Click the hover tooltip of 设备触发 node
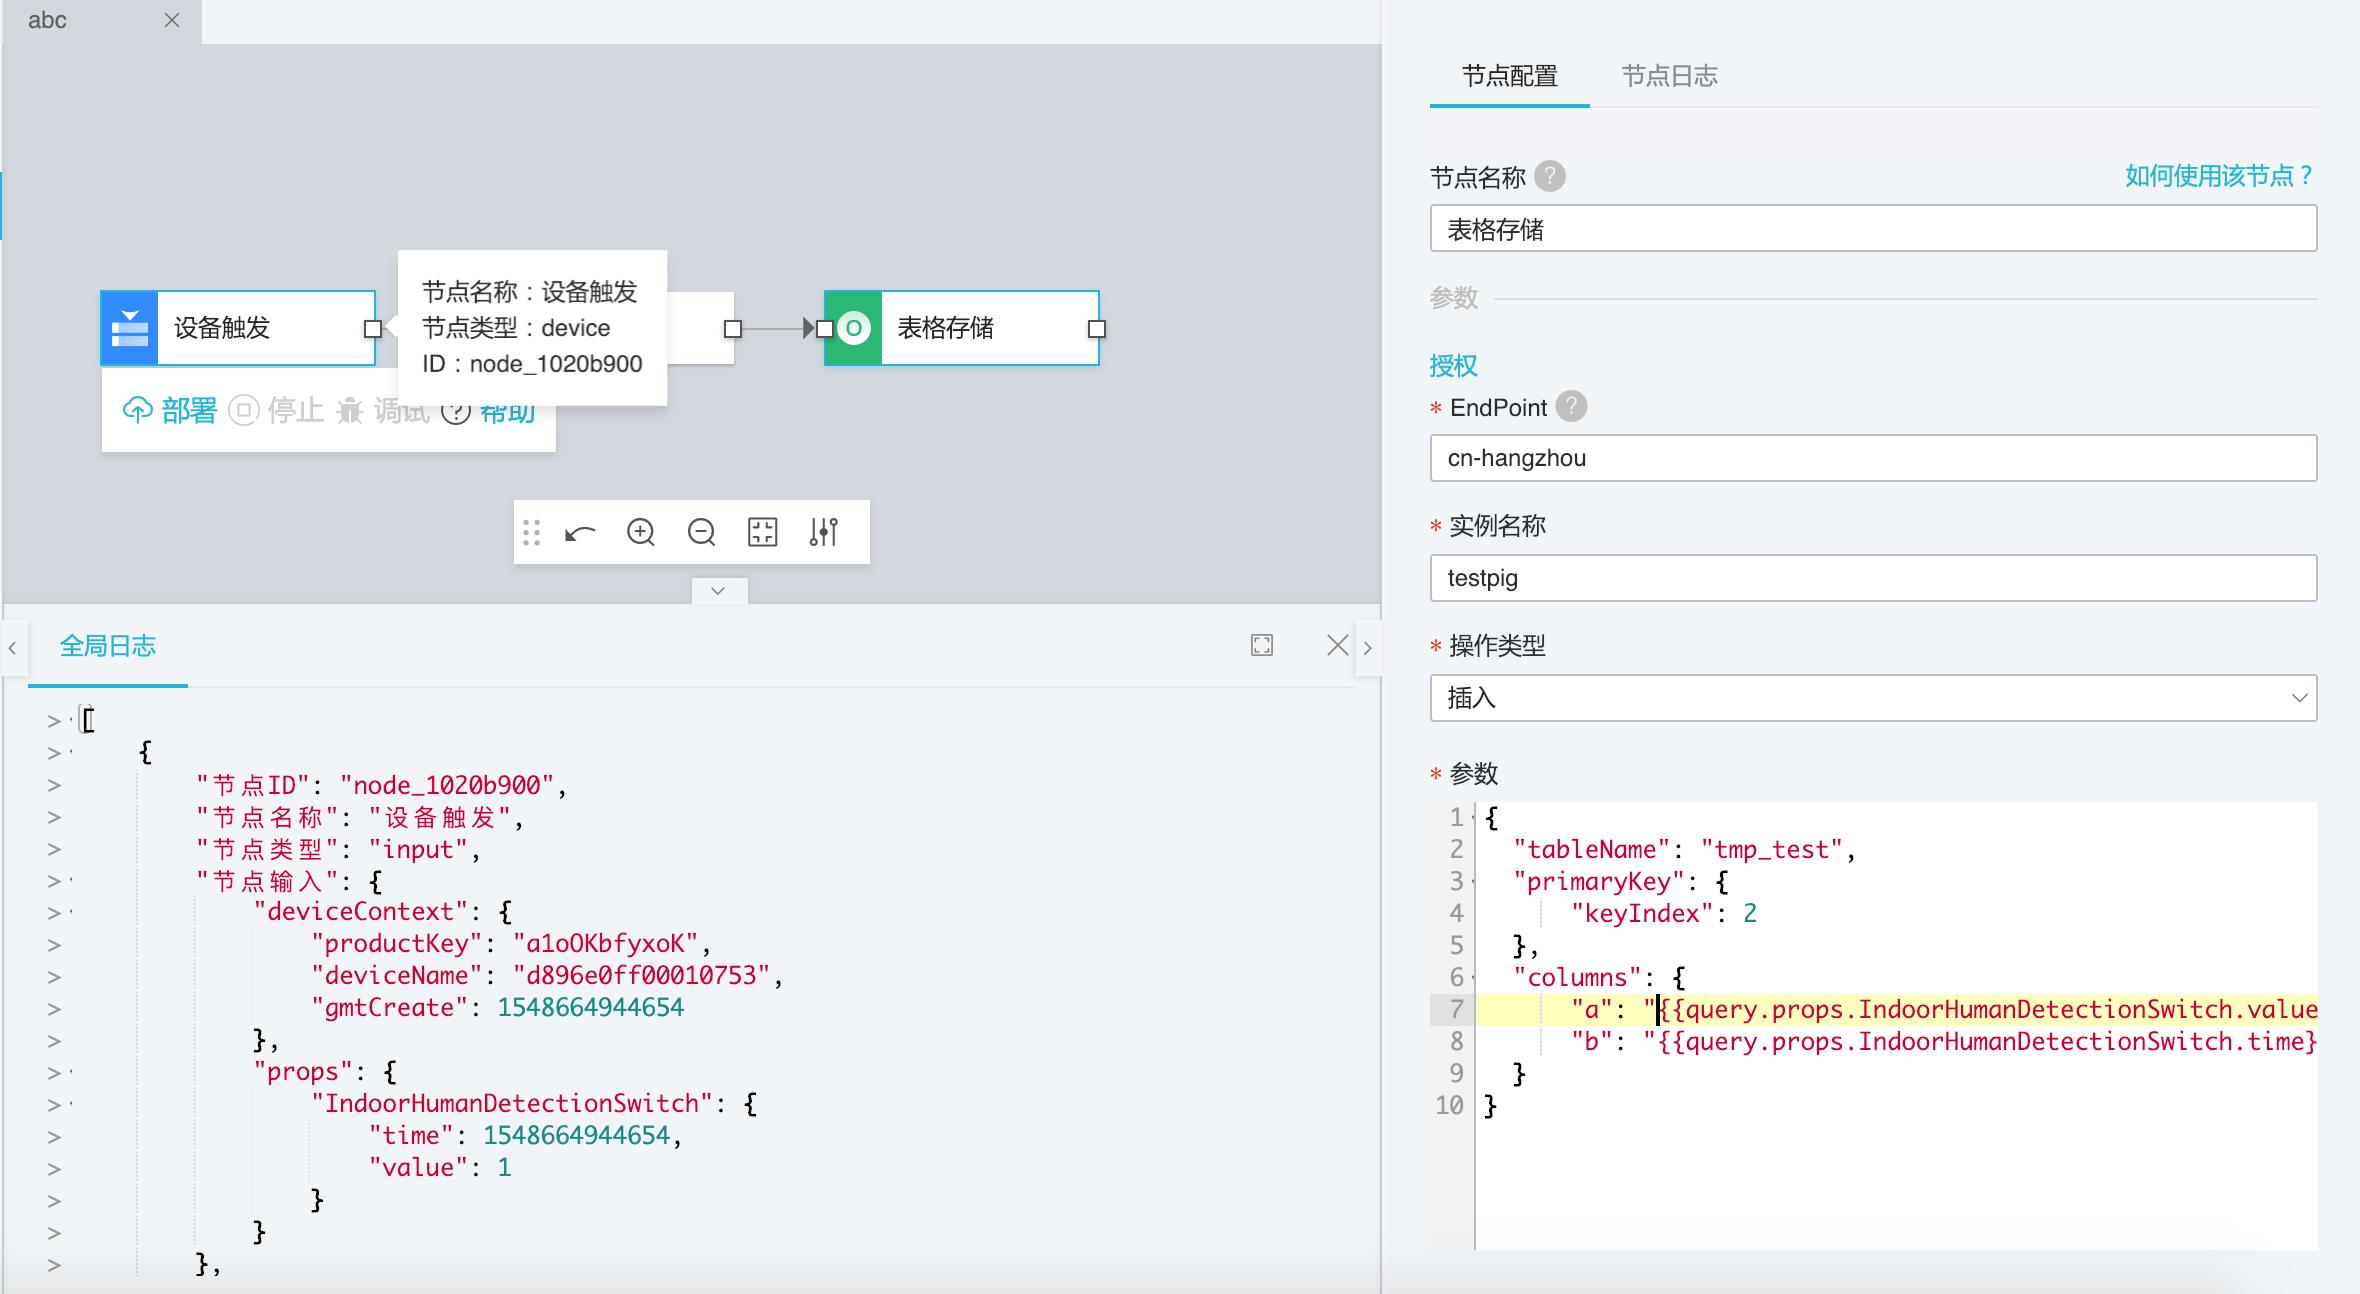This screenshot has height=1294, width=2360. click(533, 328)
